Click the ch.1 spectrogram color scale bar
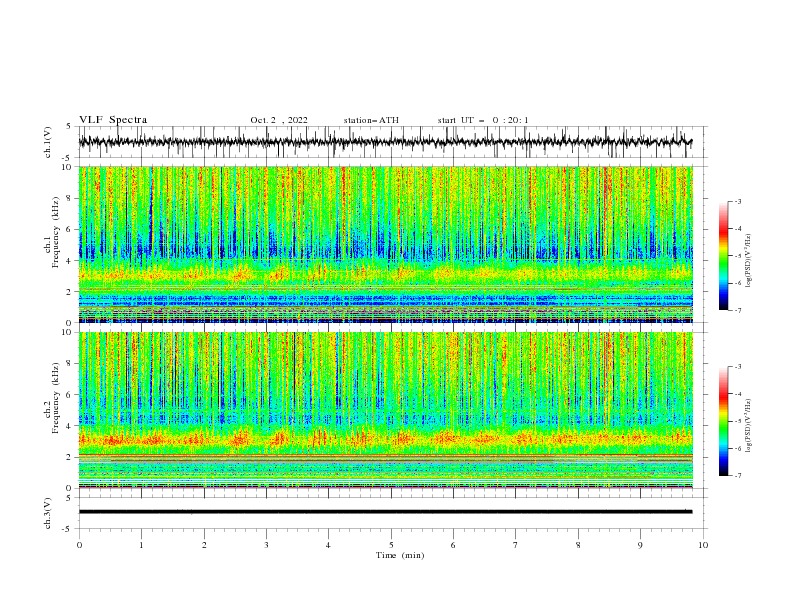Viewport: 792px width, 612px height. pyautogui.click(x=723, y=256)
